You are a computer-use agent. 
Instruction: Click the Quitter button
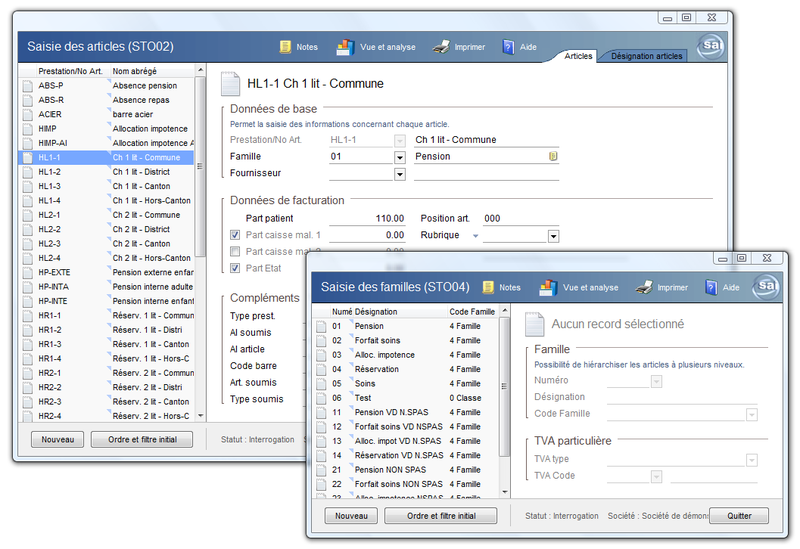point(739,516)
